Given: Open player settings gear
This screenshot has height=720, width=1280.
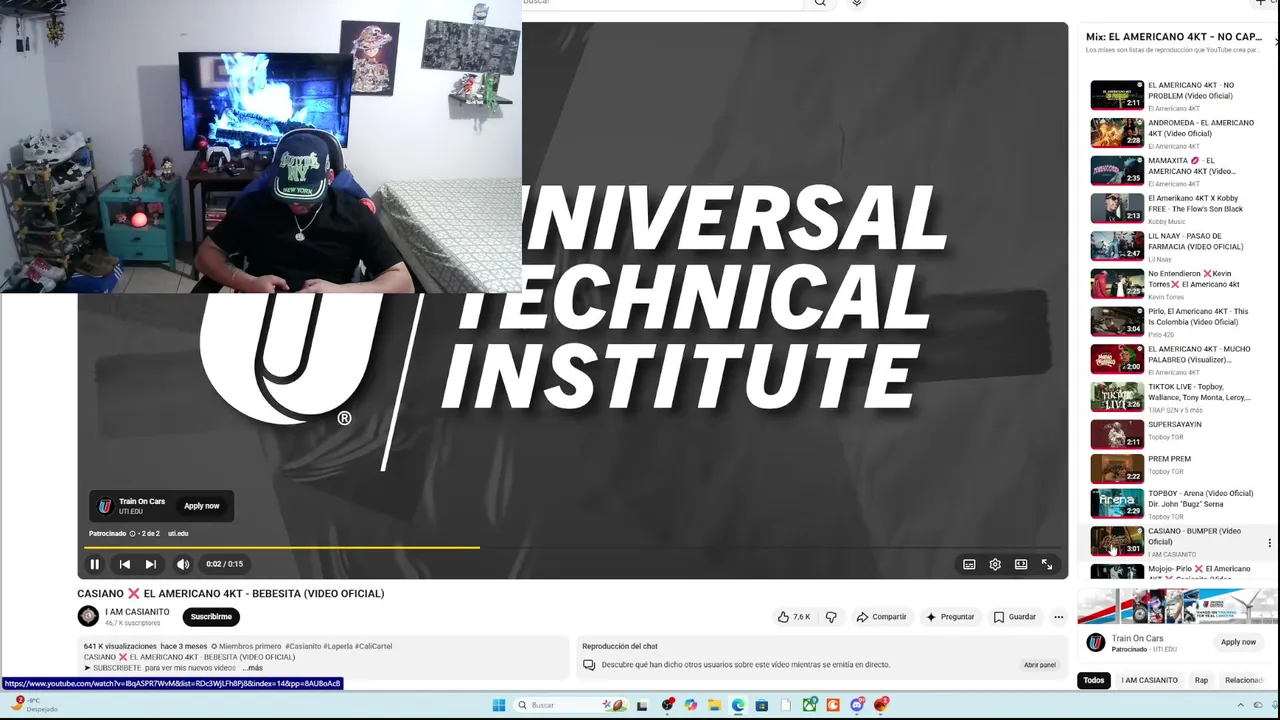Looking at the screenshot, I should click(995, 564).
